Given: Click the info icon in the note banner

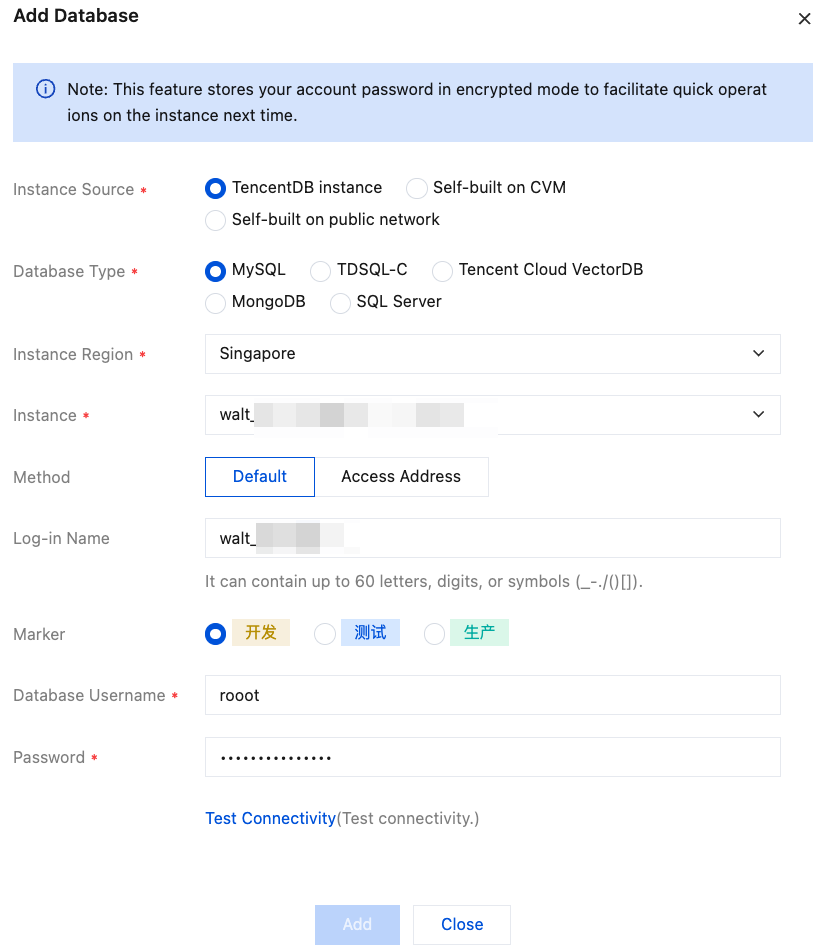Looking at the screenshot, I should 45,89.
